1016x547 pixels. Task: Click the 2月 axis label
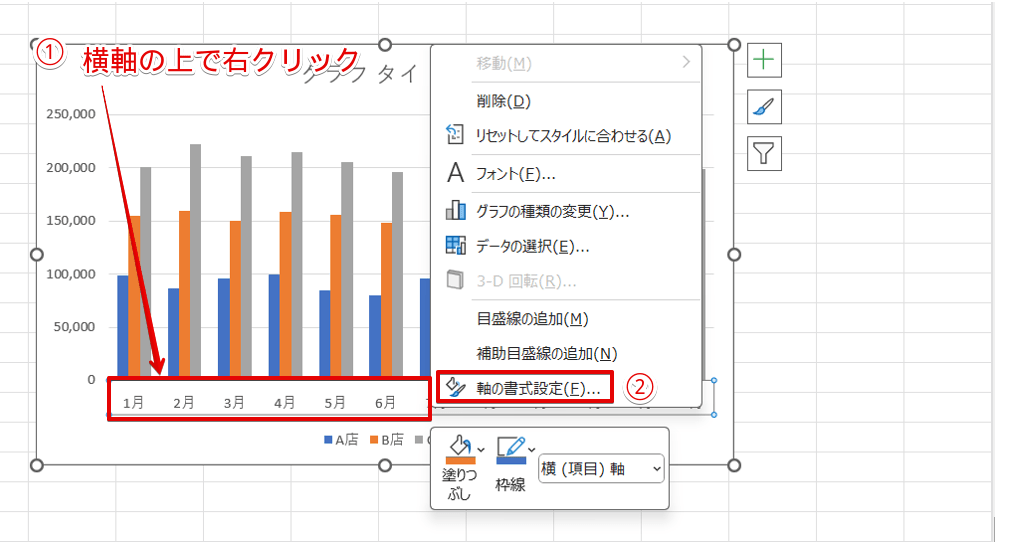point(183,403)
